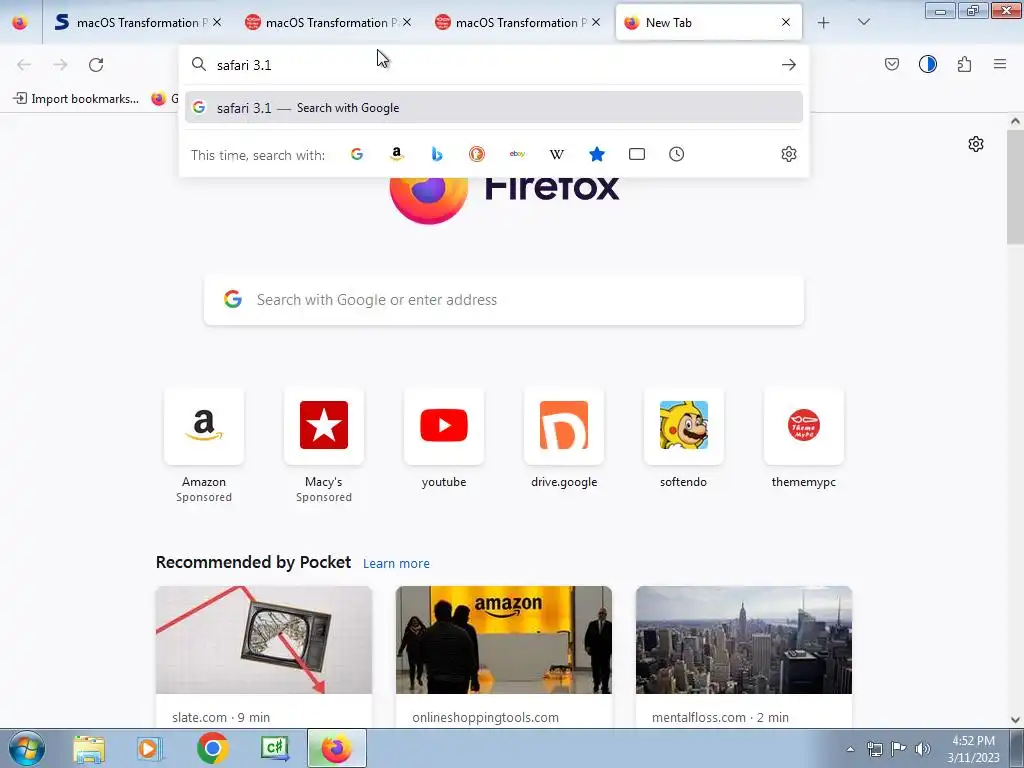Screen dimensions: 1024x768
Task: Search open tabs icon in urlbar
Action: (637, 154)
